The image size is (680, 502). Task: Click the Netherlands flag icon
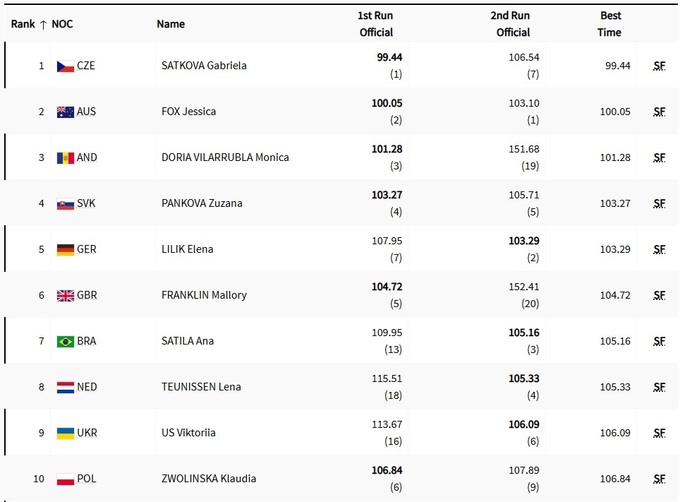(65, 388)
